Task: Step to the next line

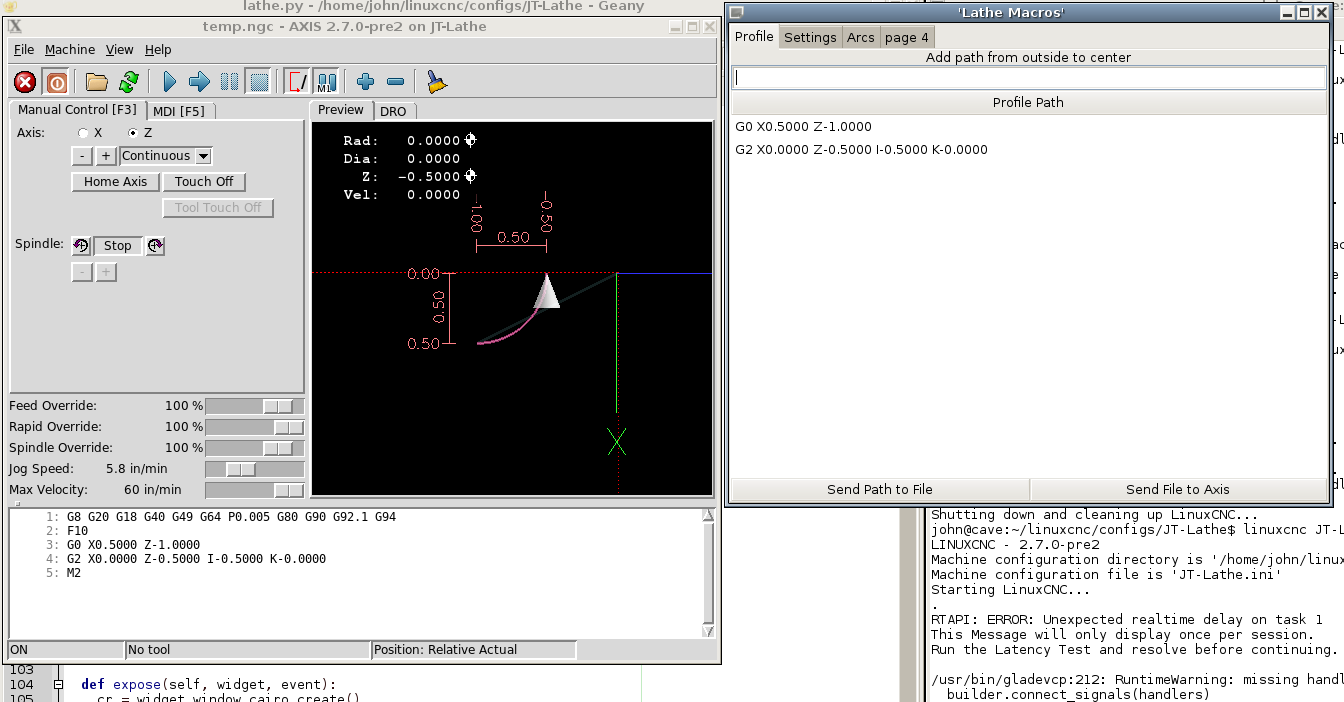Action: (x=199, y=82)
